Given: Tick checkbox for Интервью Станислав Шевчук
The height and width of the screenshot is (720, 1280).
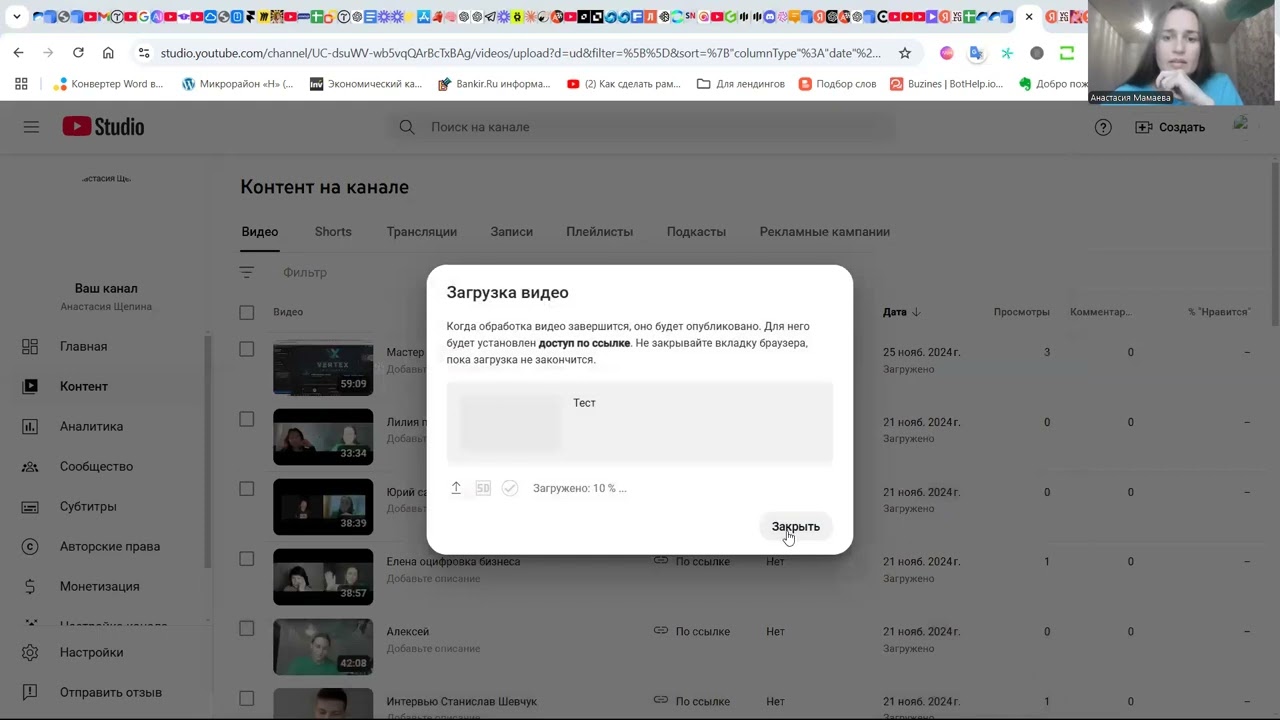Looking at the screenshot, I should (x=247, y=699).
